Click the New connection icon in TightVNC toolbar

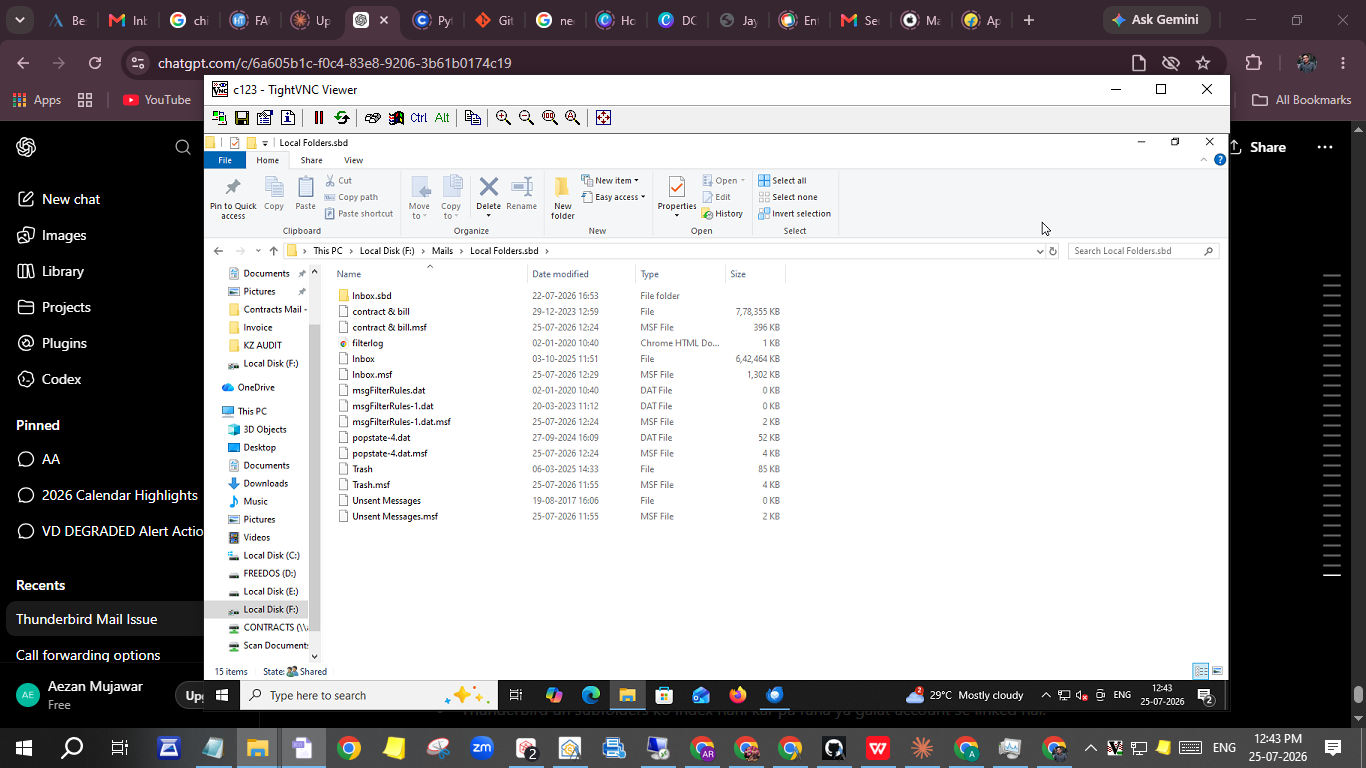point(219,118)
